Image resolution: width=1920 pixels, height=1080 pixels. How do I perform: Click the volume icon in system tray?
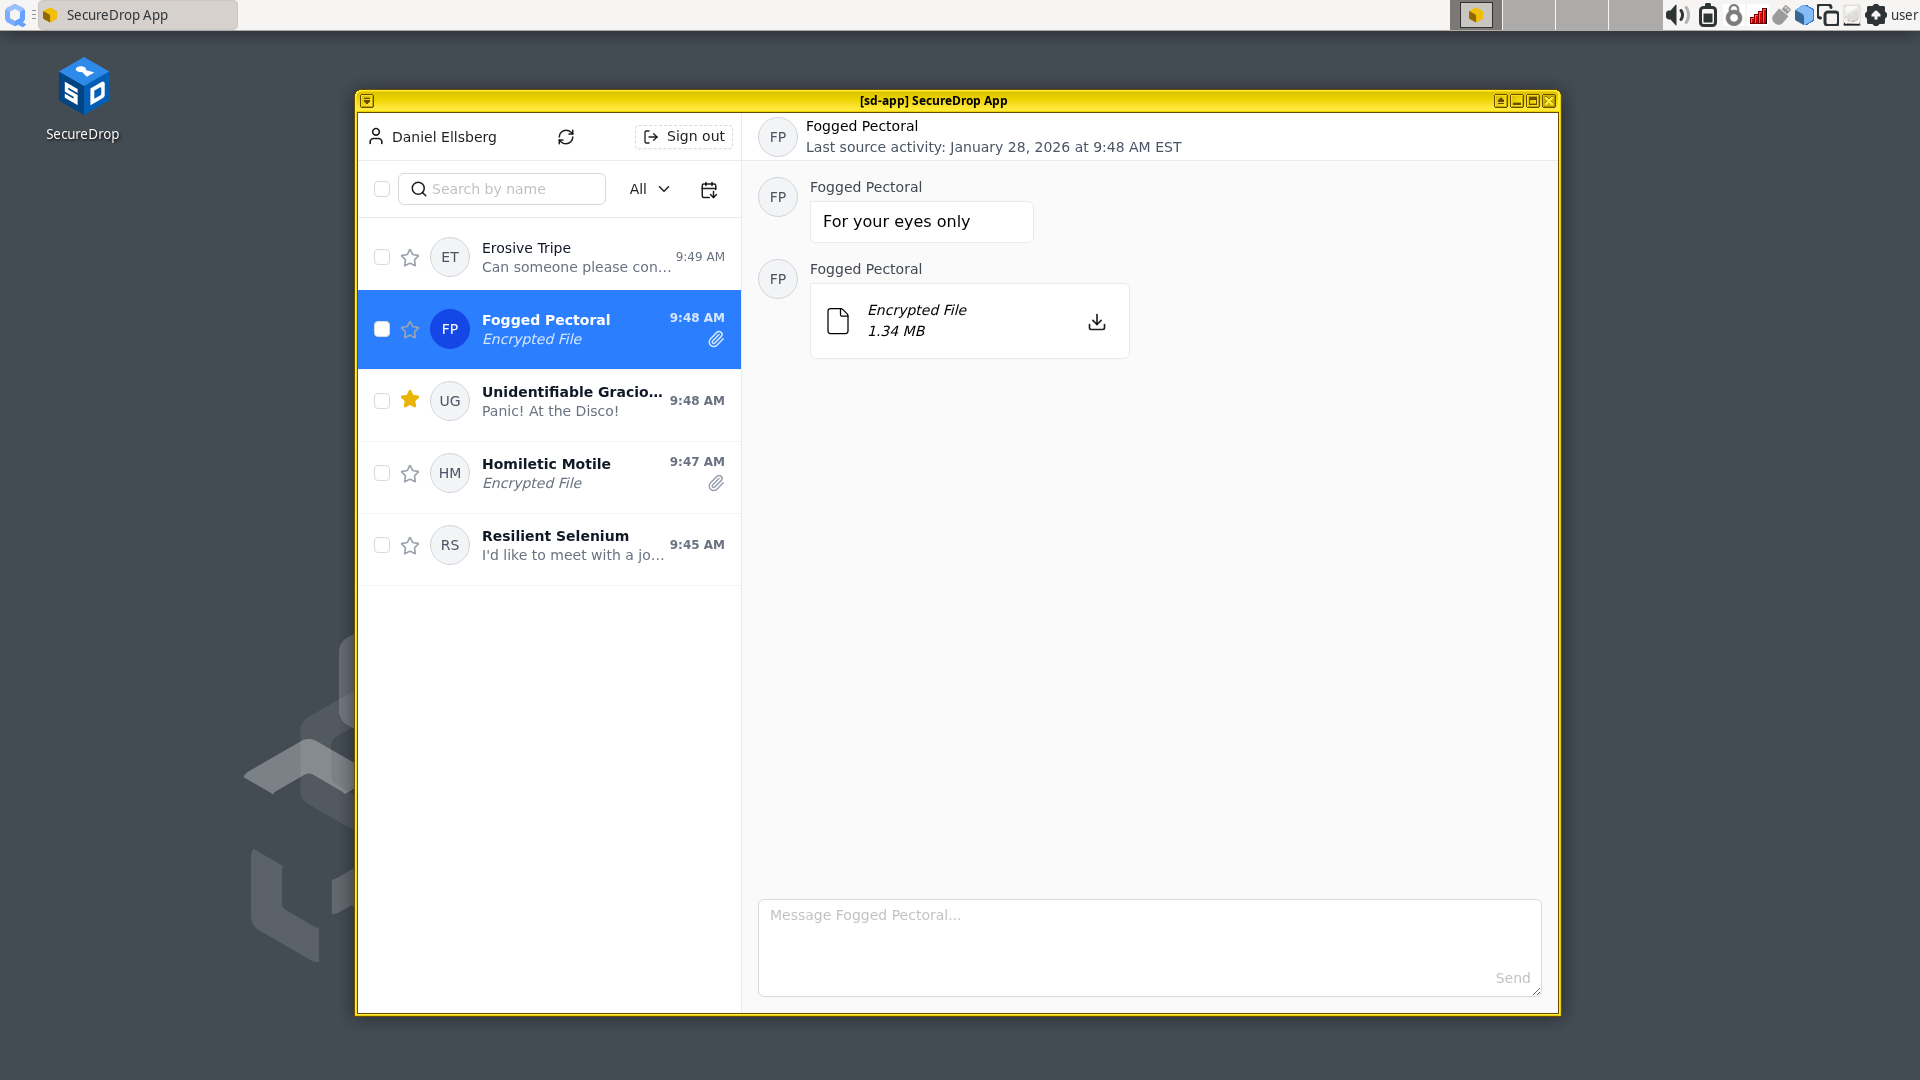tap(1677, 15)
